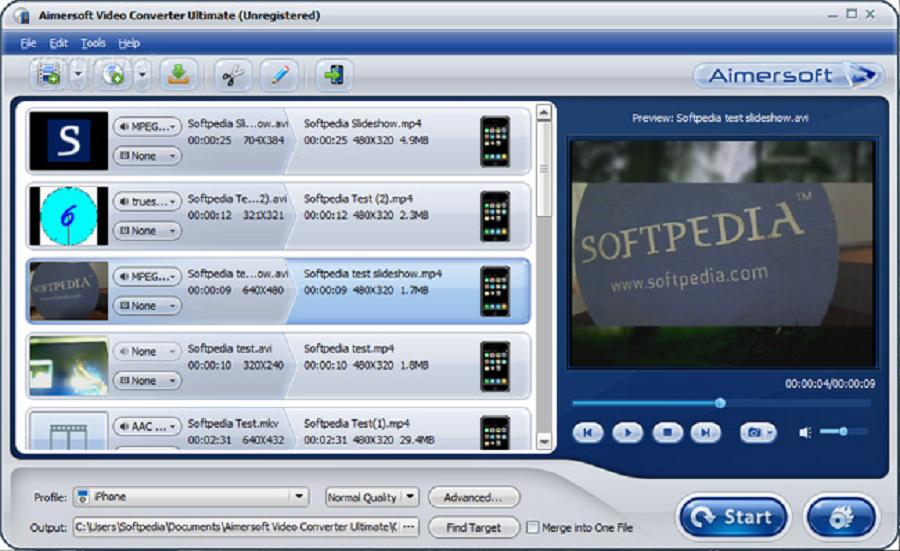The width and height of the screenshot is (900, 551).
Task: Mute audio using the speaker icon
Action: (x=805, y=432)
